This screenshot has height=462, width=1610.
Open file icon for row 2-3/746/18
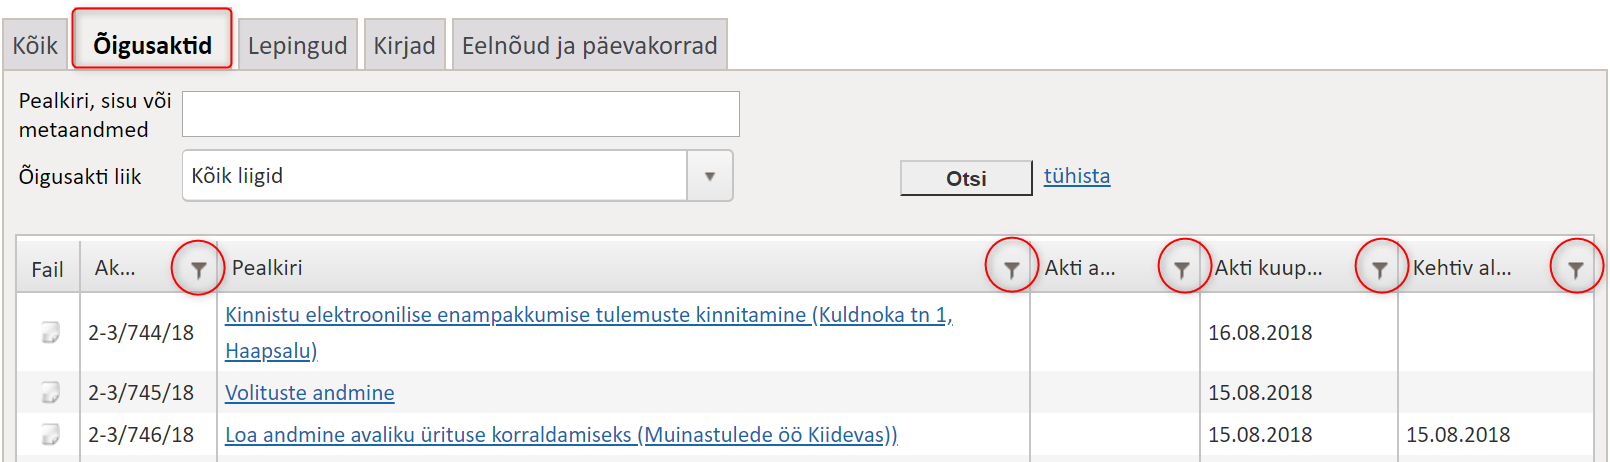coord(50,434)
